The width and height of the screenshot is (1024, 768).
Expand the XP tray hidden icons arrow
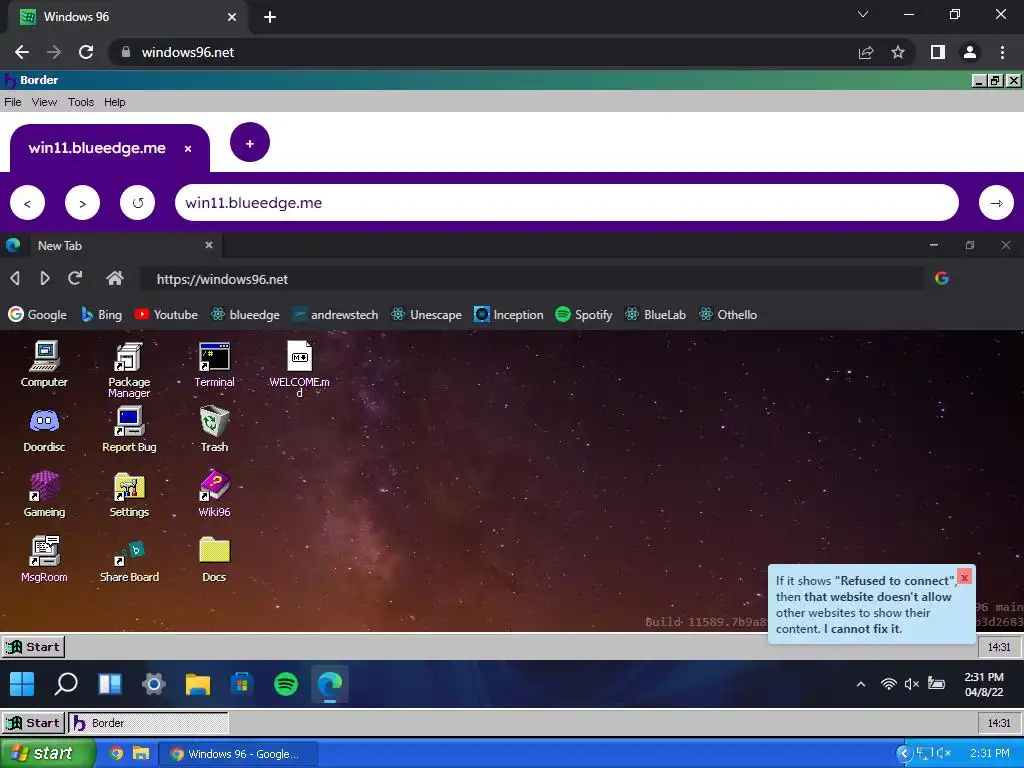(904, 753)
